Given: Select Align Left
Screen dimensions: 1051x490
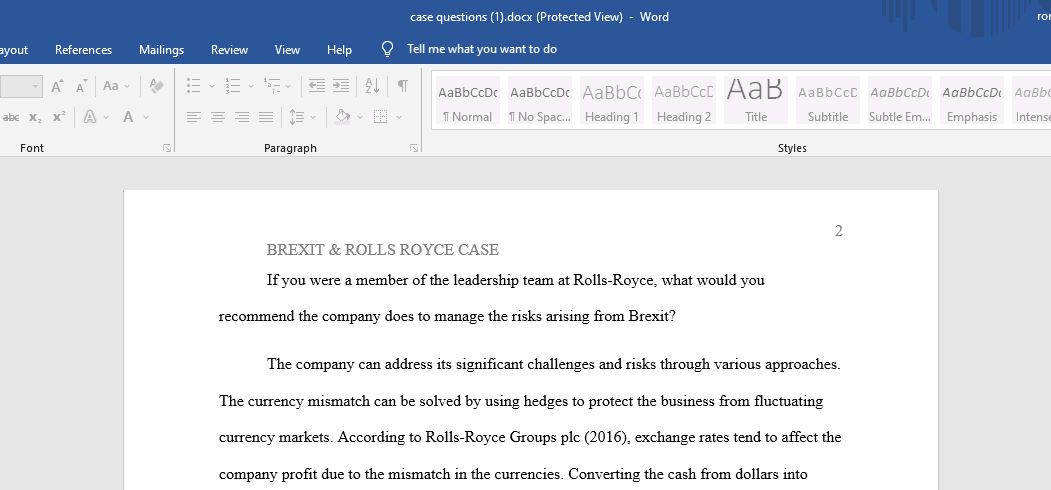Looking at the screenshot, I should (x=194, y=117).
